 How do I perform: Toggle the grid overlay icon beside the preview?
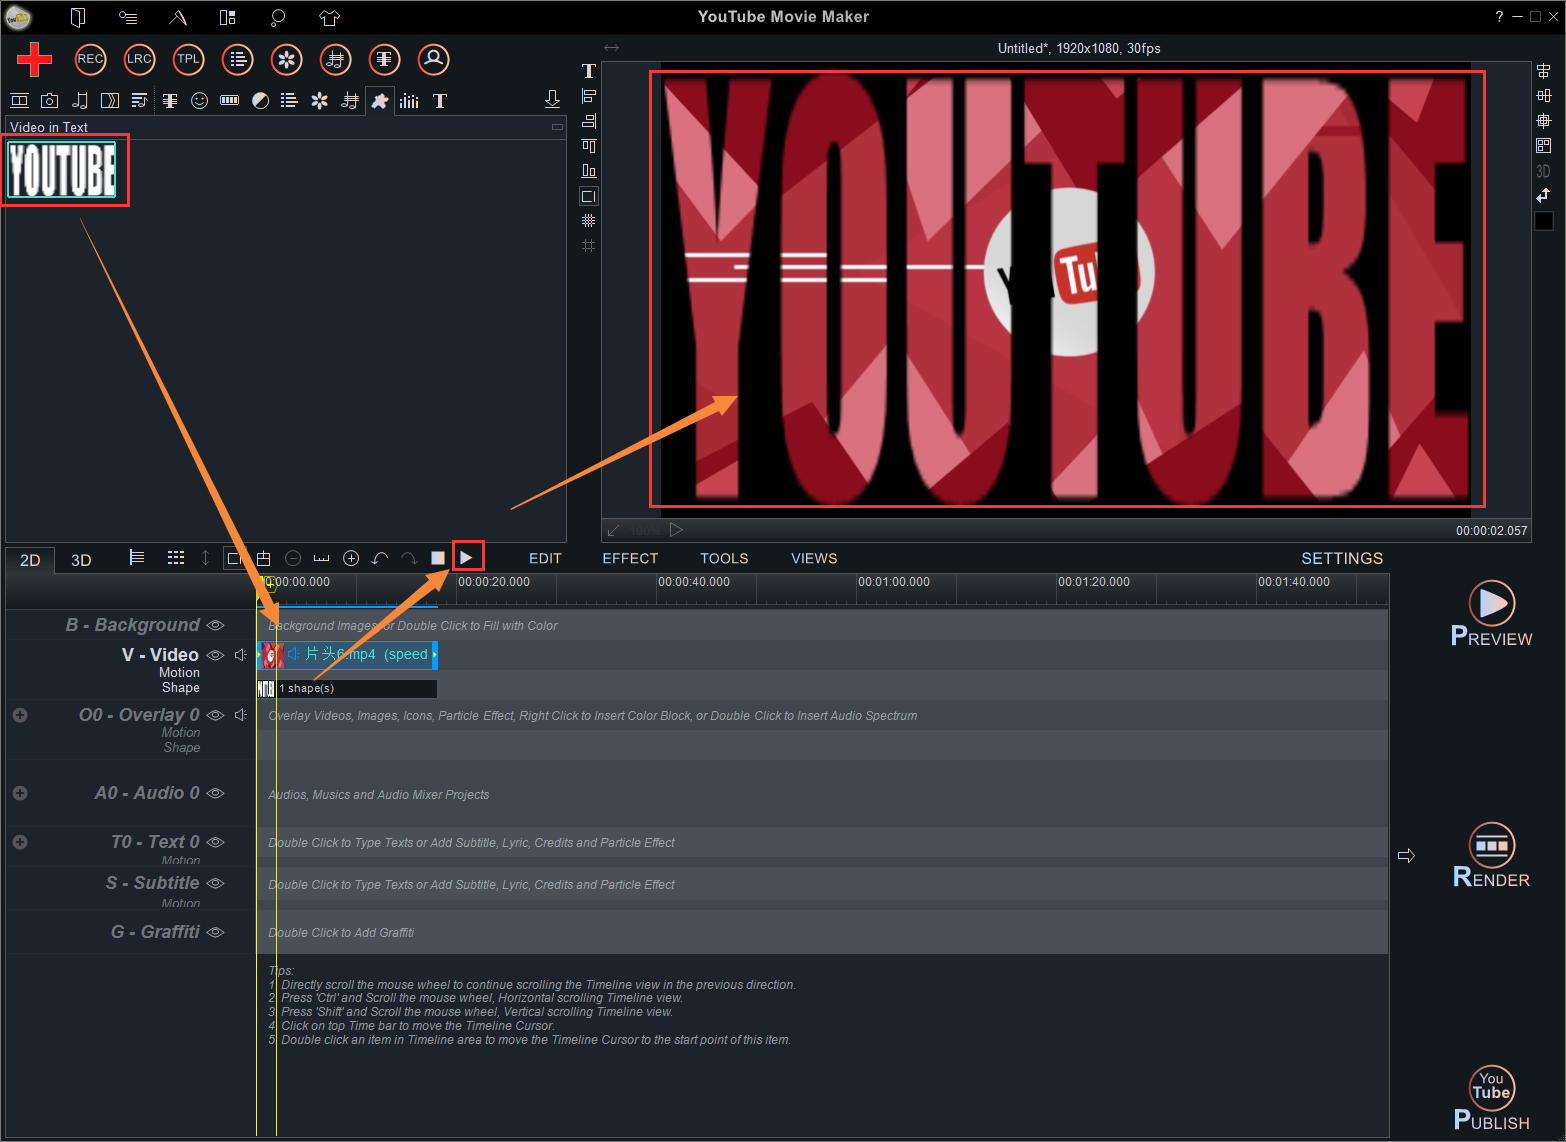[589, 221]
